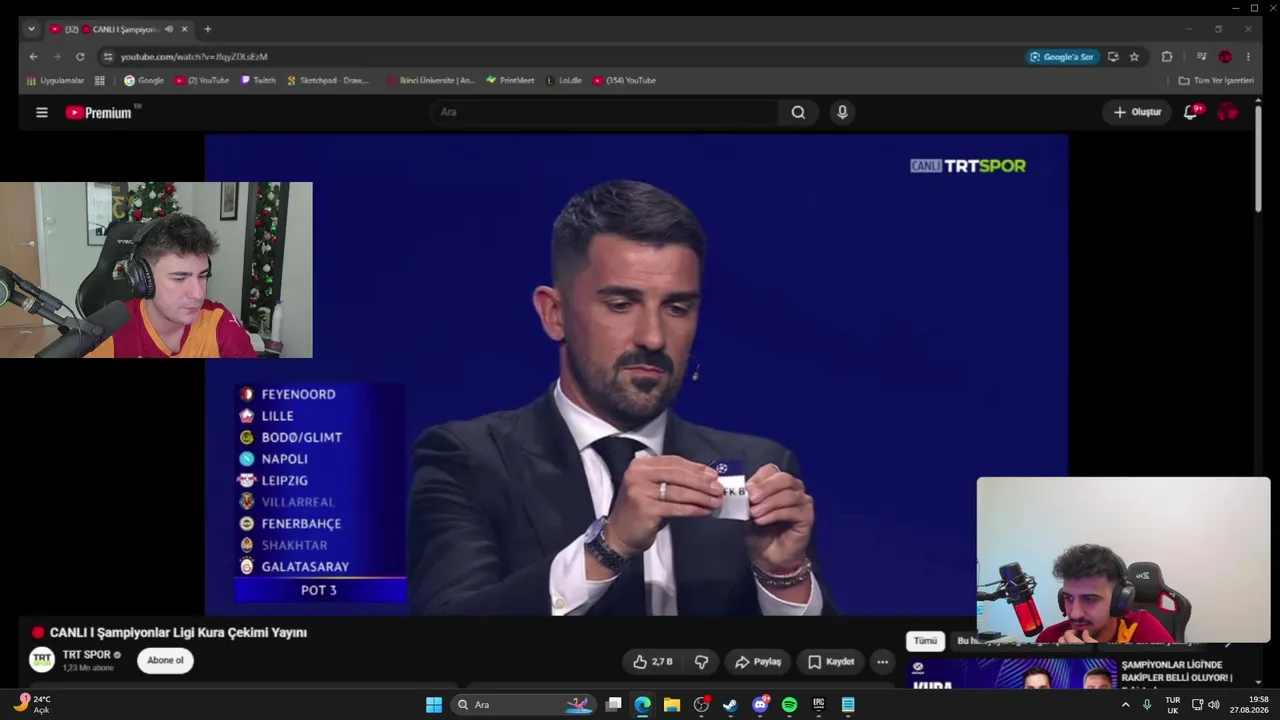Open the TRT SPOR channel avatar
Image resolution: width=1280 pixels, height=720 pixels.
(x=42, y=660)
